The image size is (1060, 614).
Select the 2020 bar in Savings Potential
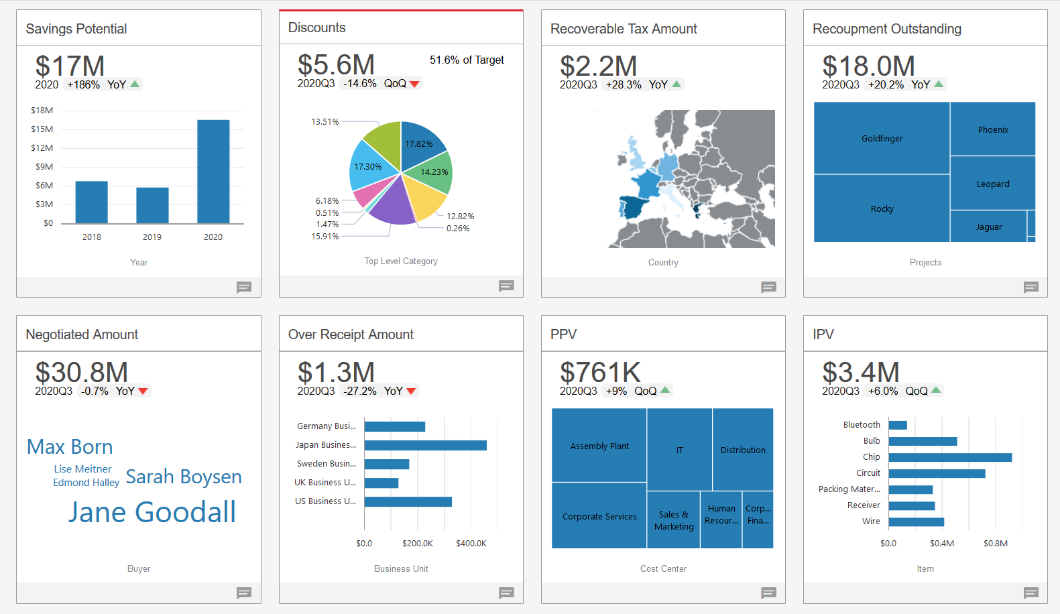213,172
